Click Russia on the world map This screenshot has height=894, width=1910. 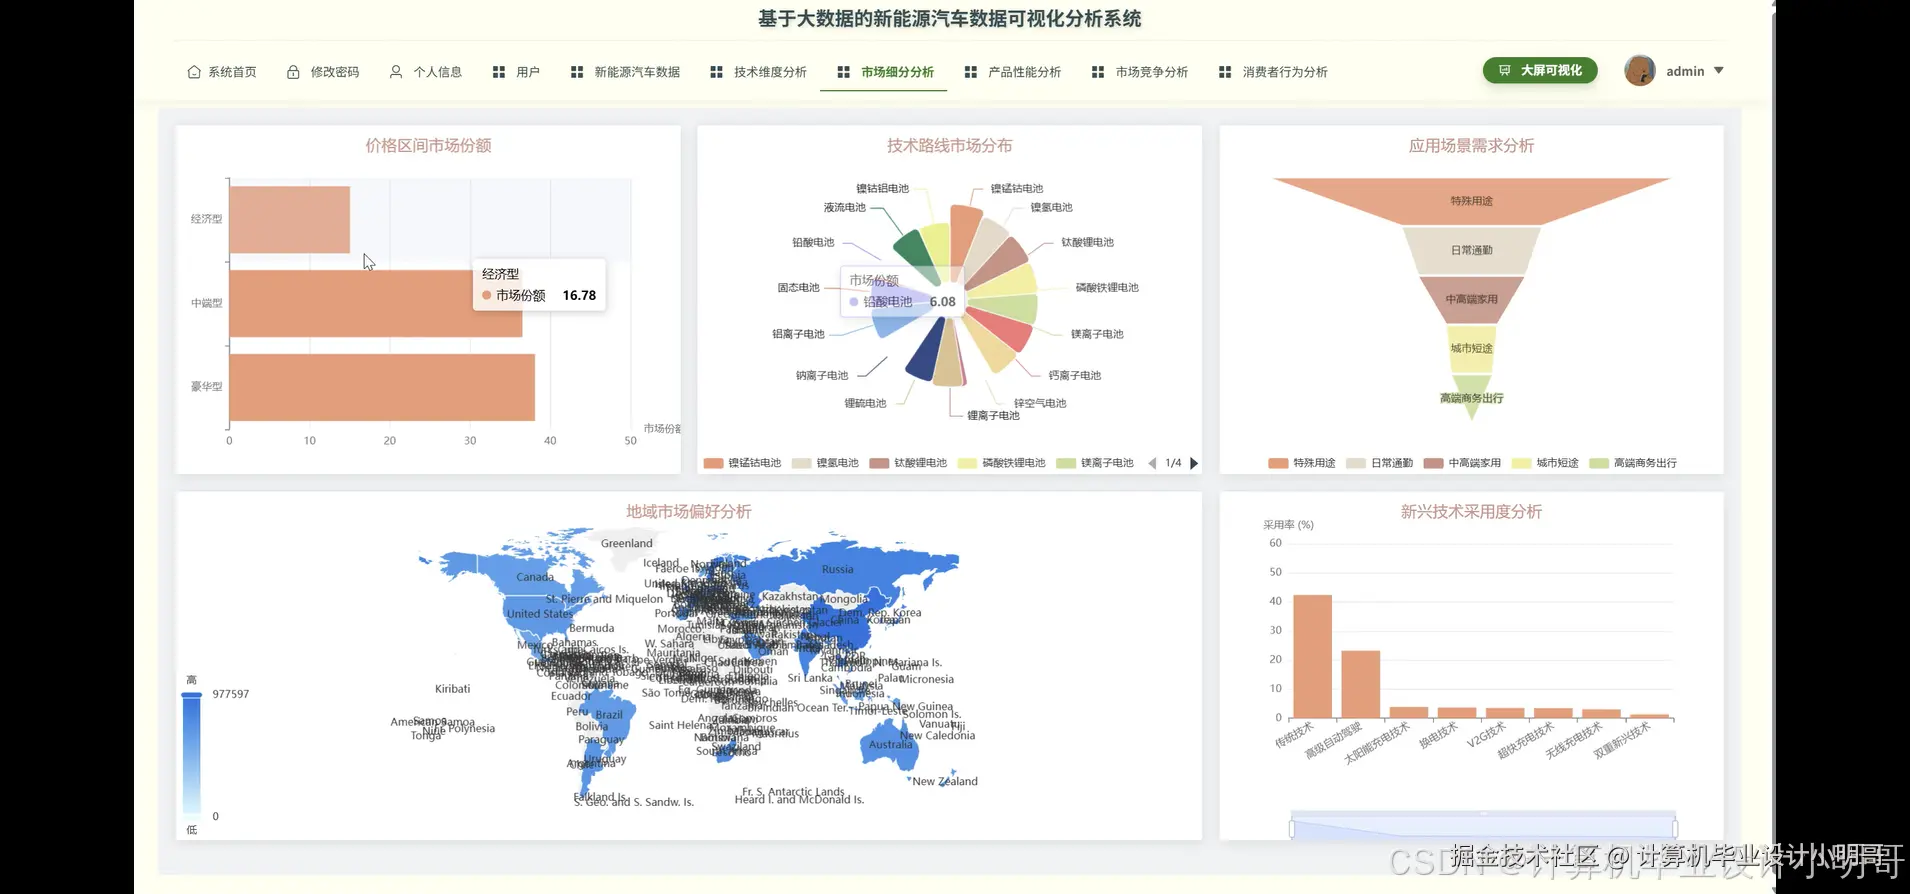pyautogui.click(x=837, y=570)
